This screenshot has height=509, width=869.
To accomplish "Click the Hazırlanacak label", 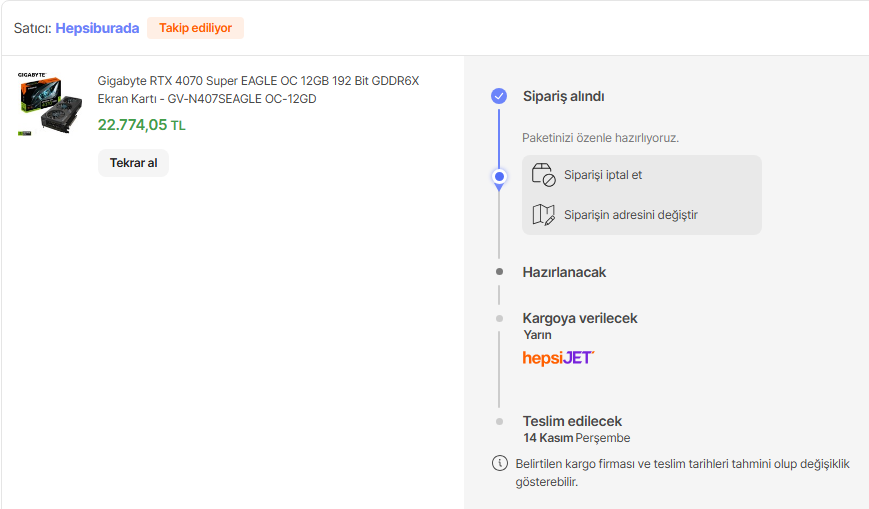I will [564, 272].
